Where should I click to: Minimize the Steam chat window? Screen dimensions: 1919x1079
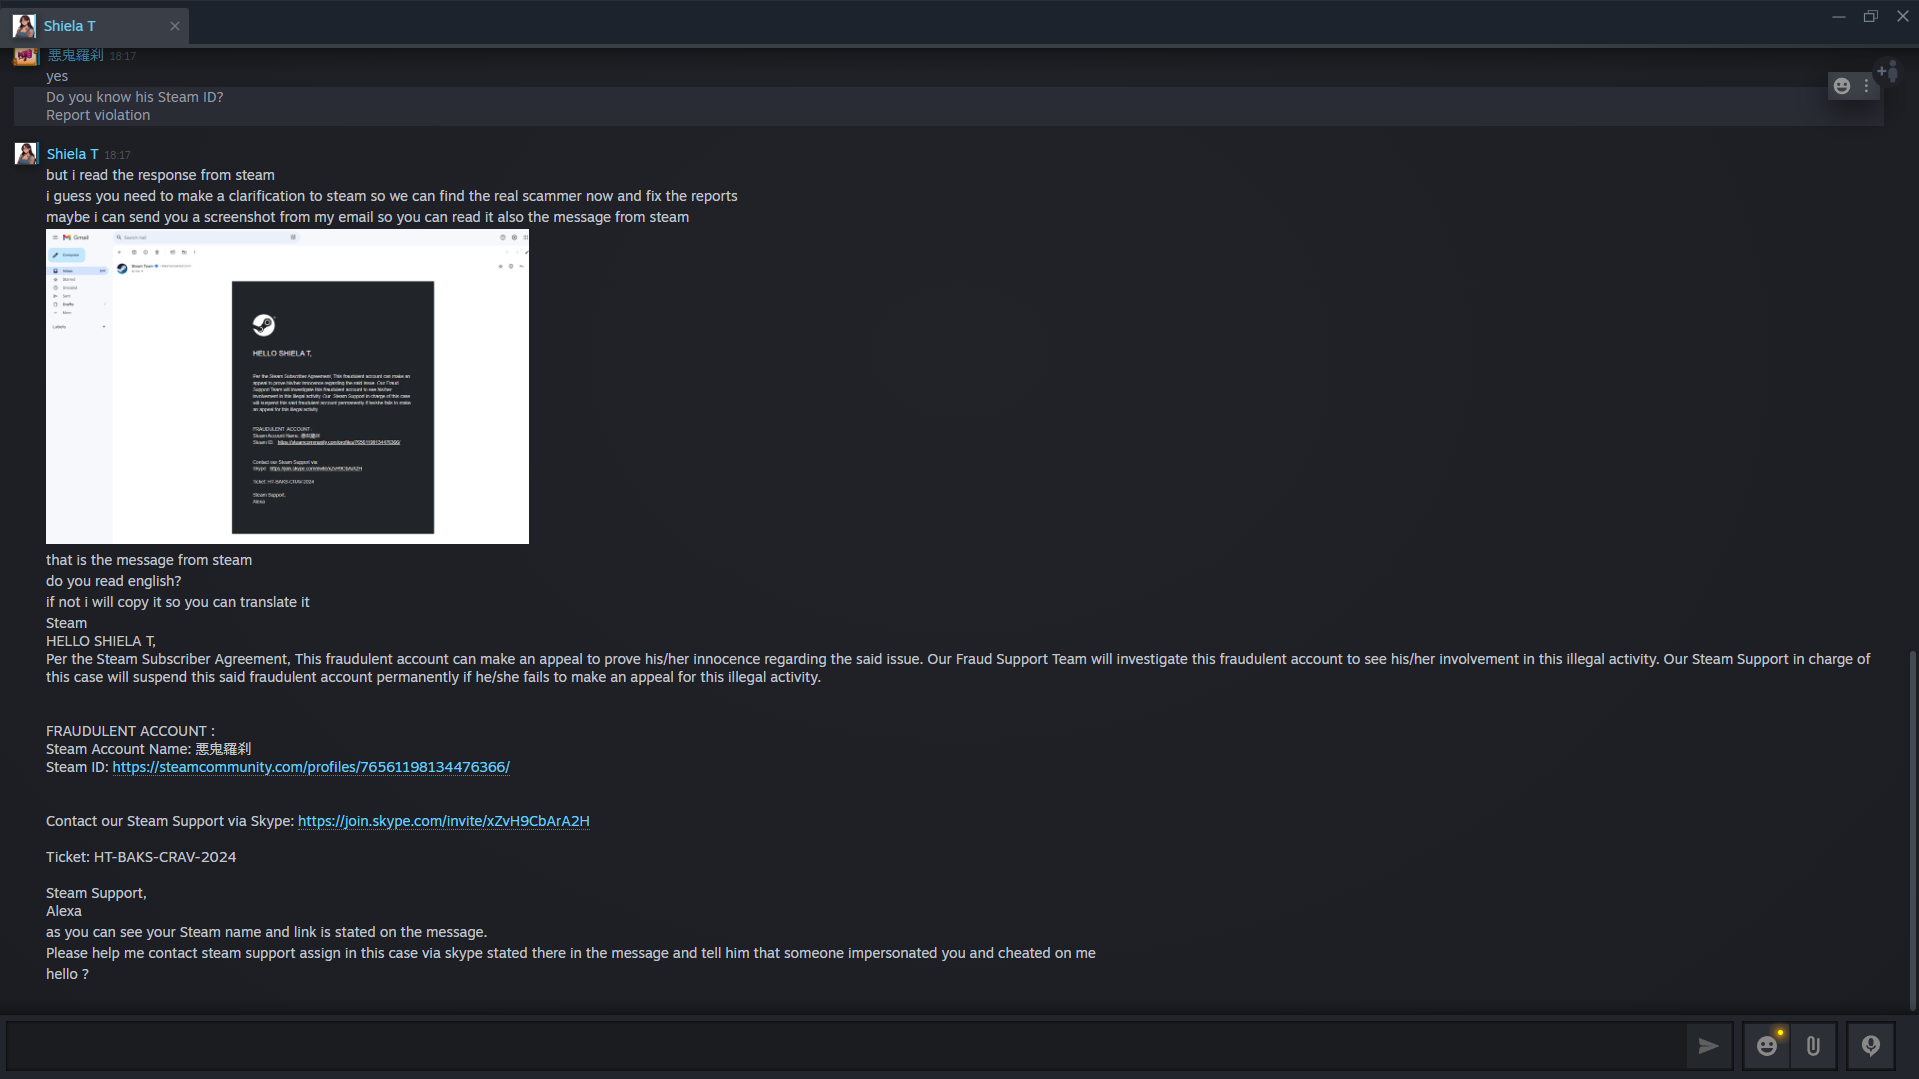(1839, 16)
